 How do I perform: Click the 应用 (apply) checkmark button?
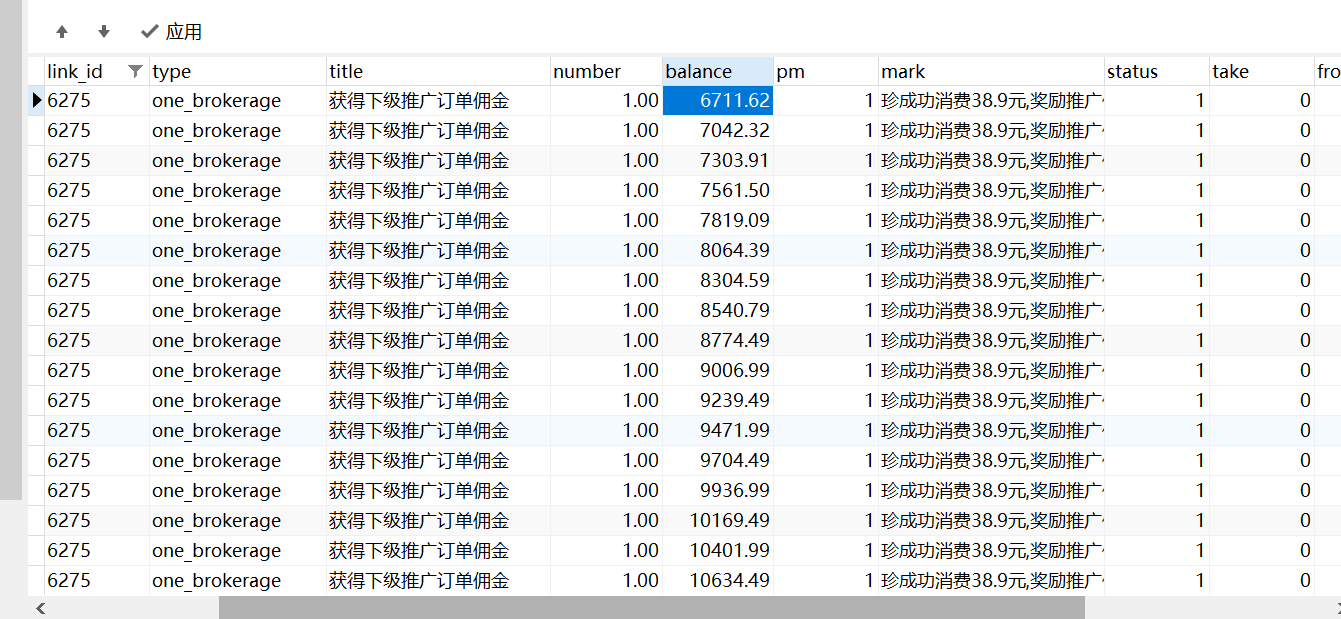172,32
